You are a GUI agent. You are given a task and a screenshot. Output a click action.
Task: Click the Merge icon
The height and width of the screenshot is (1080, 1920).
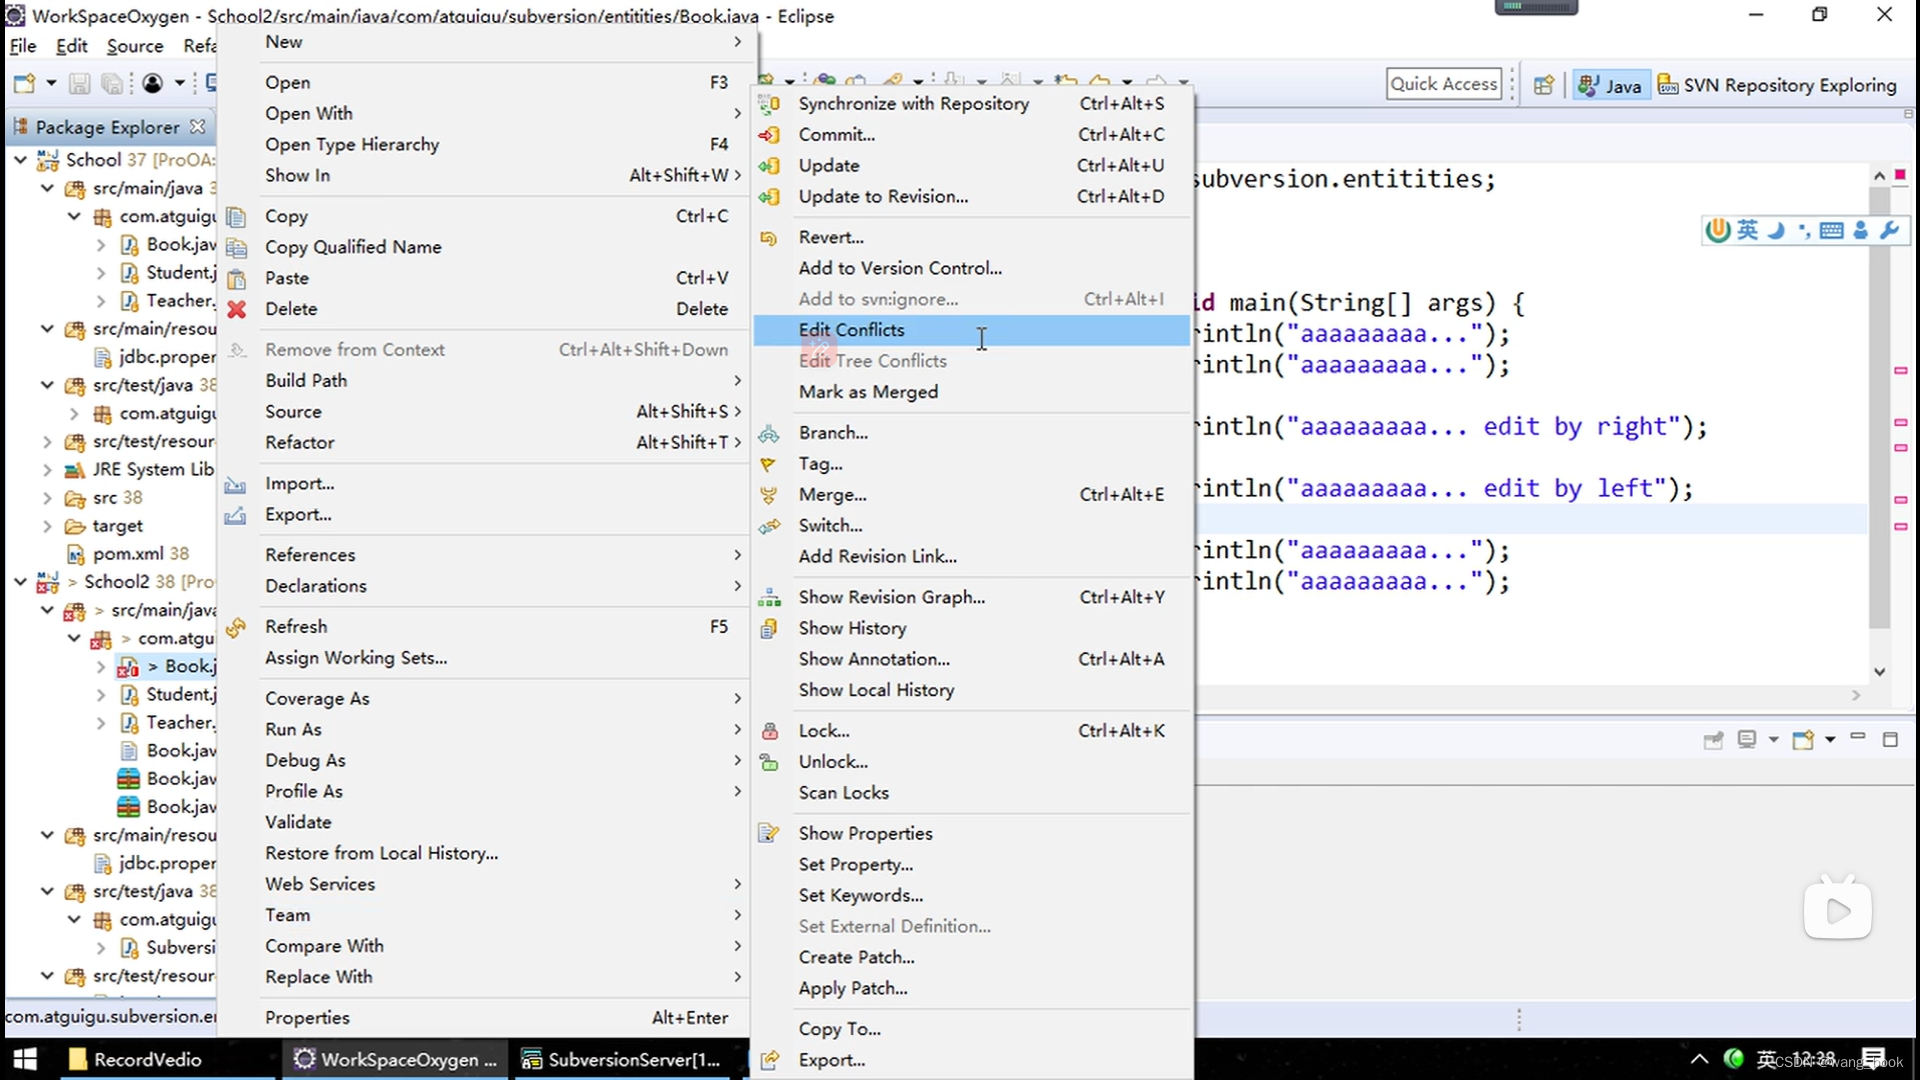(x=769, y=495)
